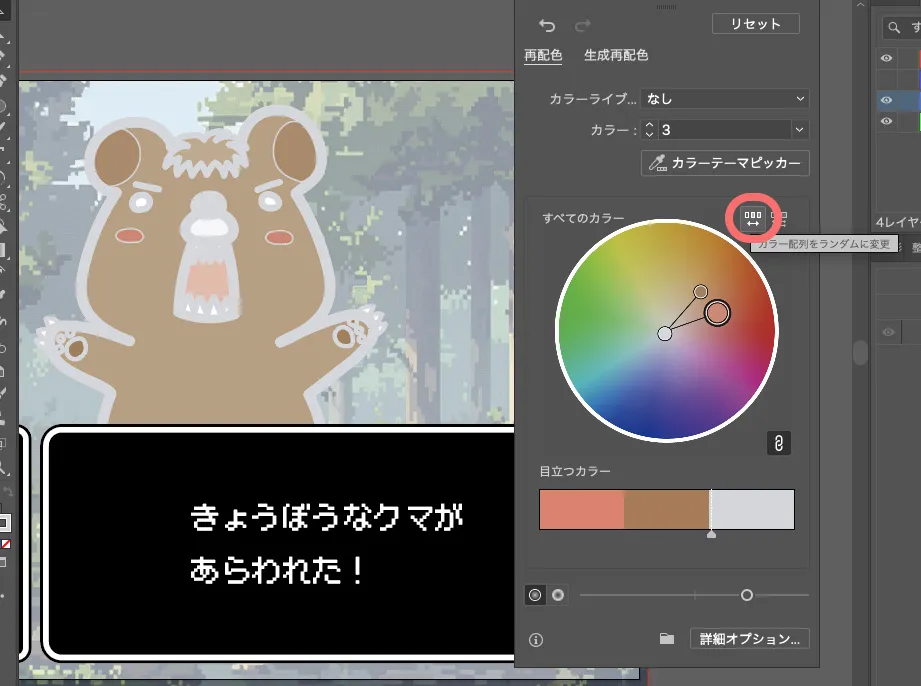The width and height of the screenshot is (921, 686).
Task: Select the show brightness and hue wheel option
Action: (x=558, y=595)
